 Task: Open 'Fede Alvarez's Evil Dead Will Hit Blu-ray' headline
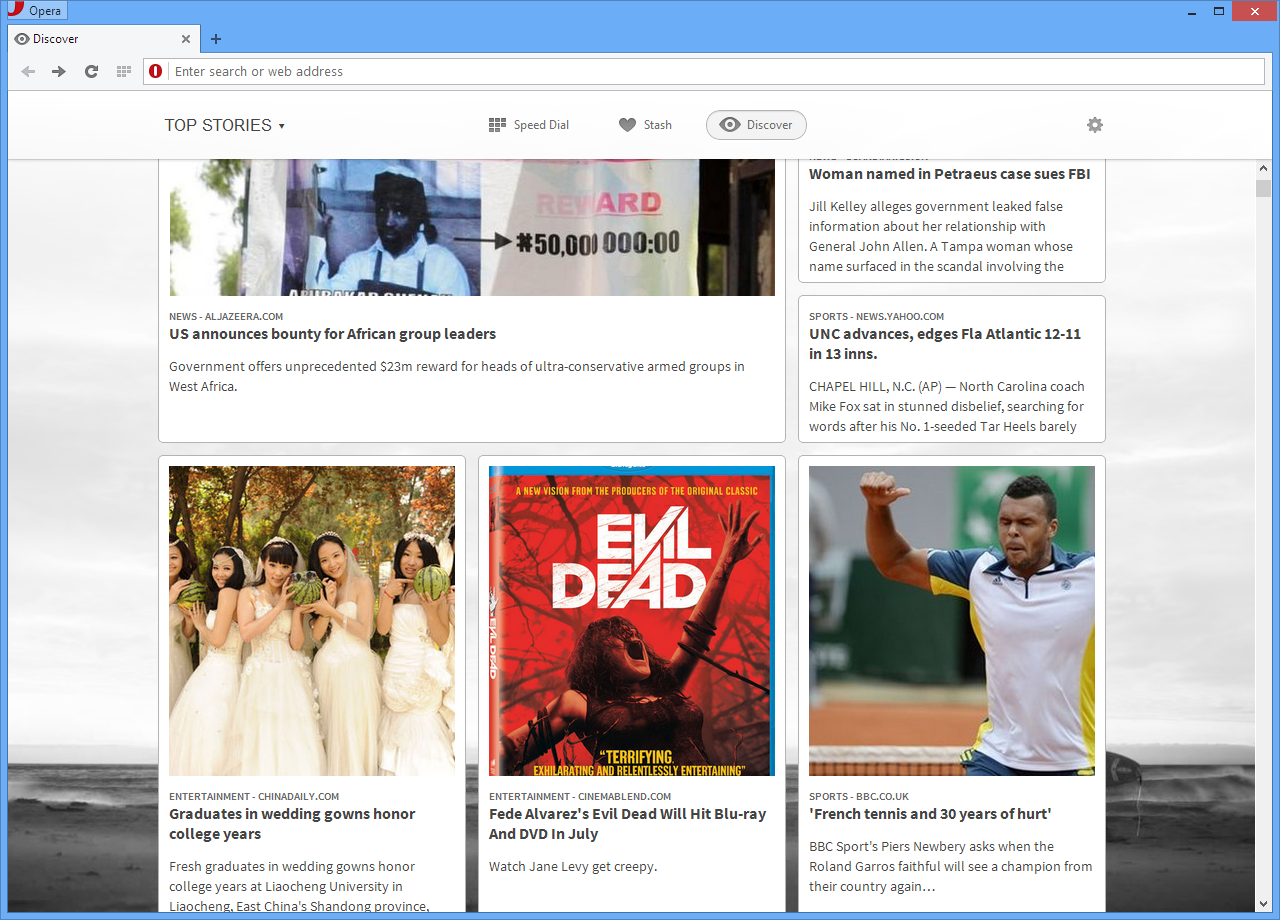627,824
